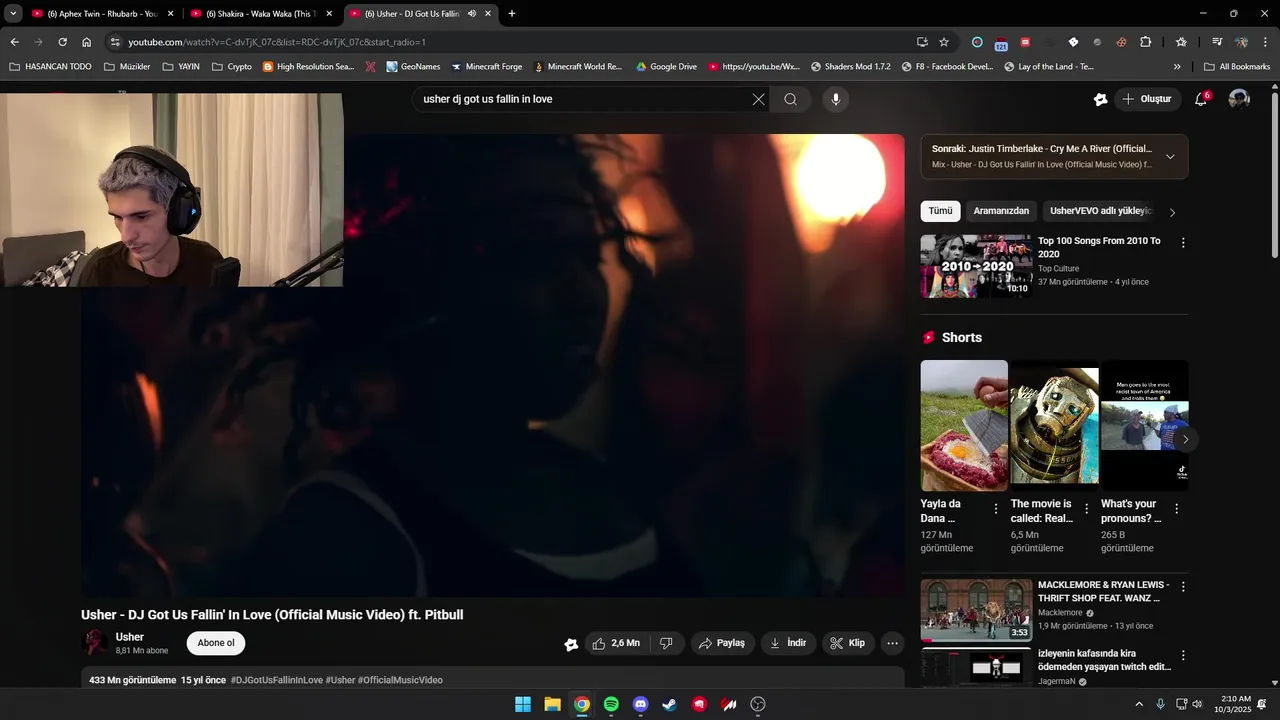Like the video with thumbs-up
The image size is (1280, 720).
(x=616, y=643)
